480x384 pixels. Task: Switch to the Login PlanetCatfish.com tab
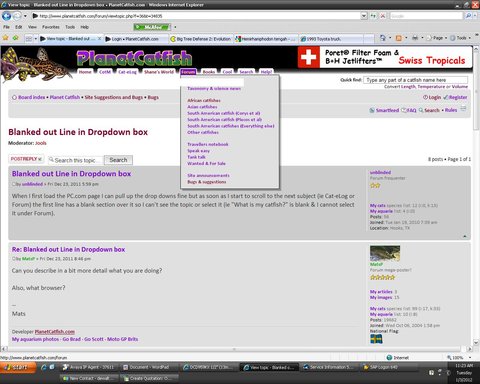[x=135, y=39]
